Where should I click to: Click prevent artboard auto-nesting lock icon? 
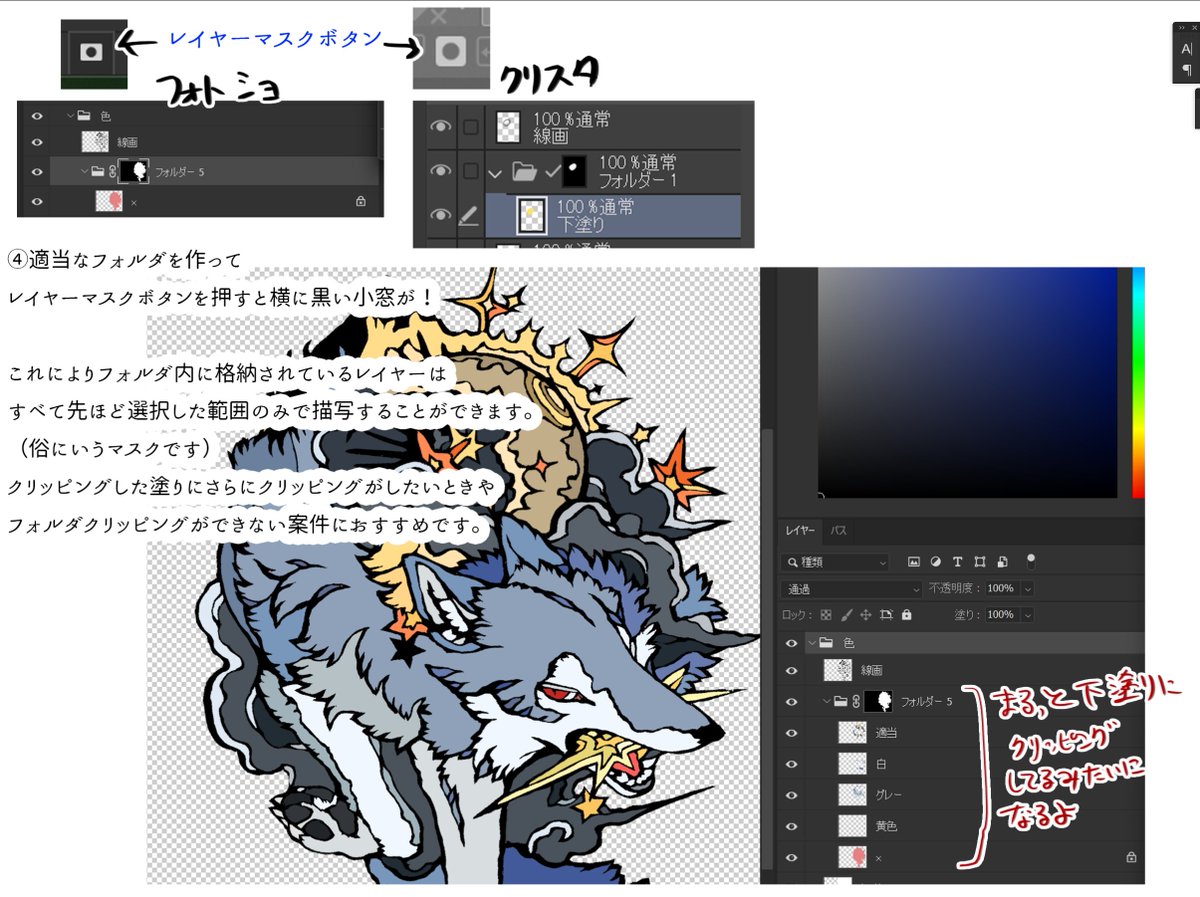[886, 615]
